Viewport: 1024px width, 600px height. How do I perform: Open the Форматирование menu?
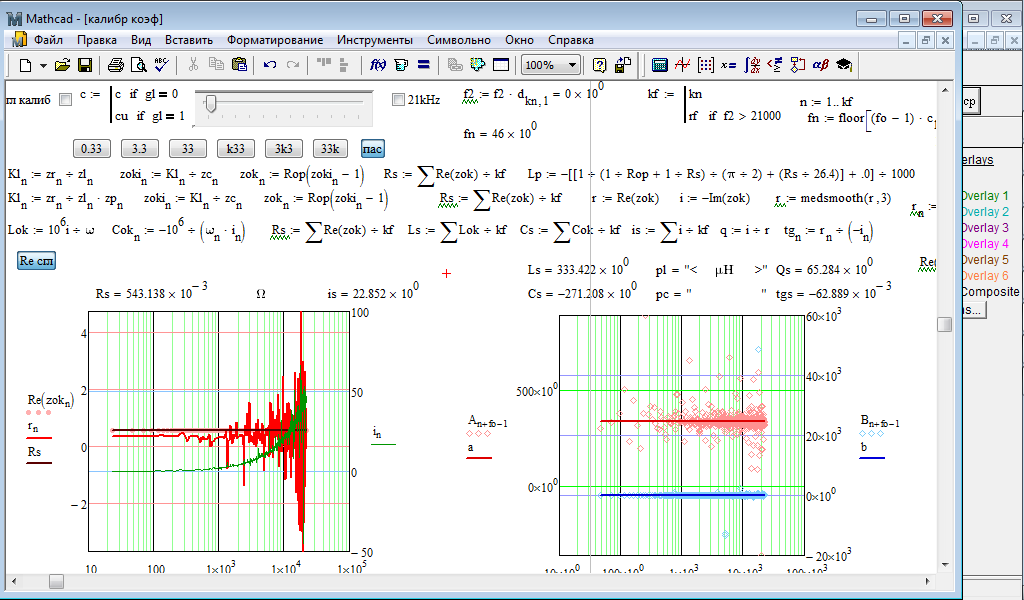(x=274, y=40)
